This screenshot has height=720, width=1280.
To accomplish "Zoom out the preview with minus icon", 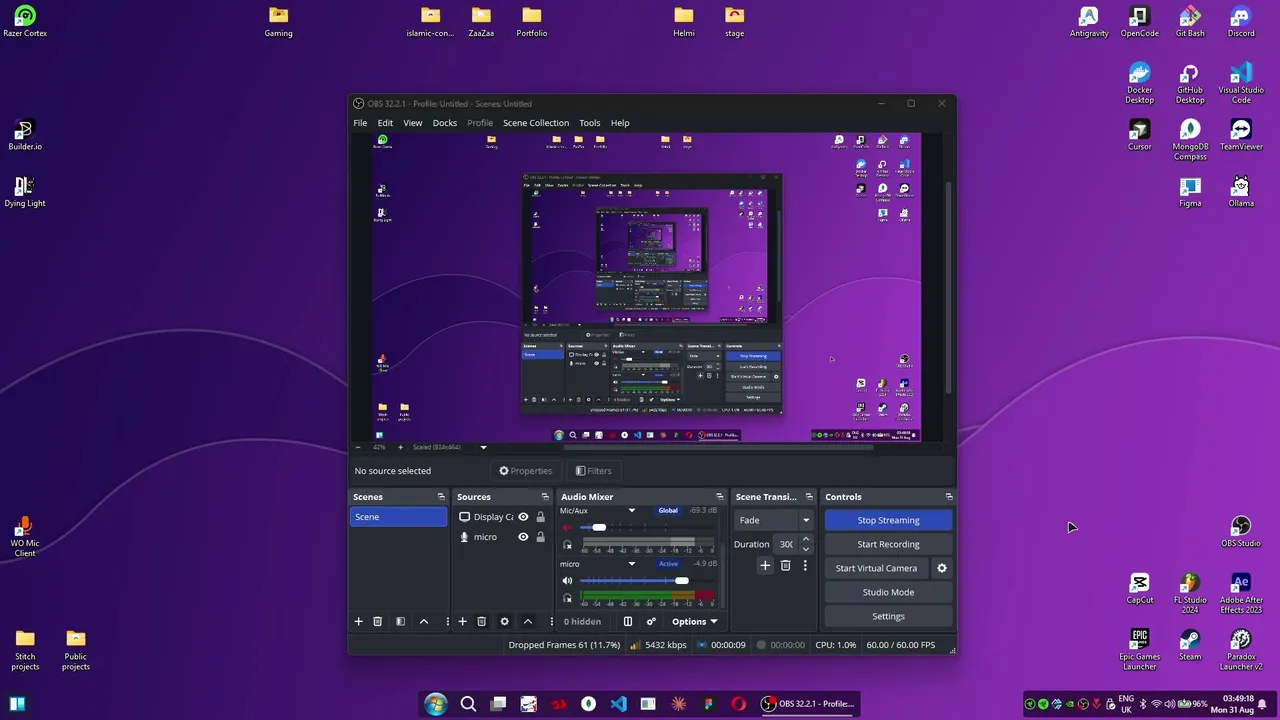I will (358, 447).
